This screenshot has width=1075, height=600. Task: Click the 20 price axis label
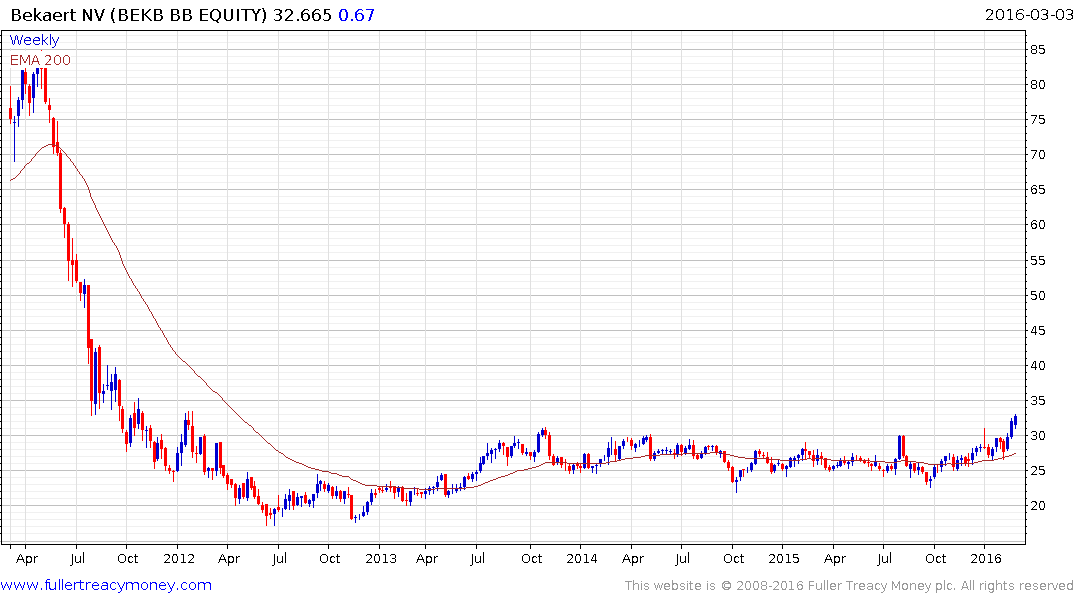click(x=1037, y=505)
